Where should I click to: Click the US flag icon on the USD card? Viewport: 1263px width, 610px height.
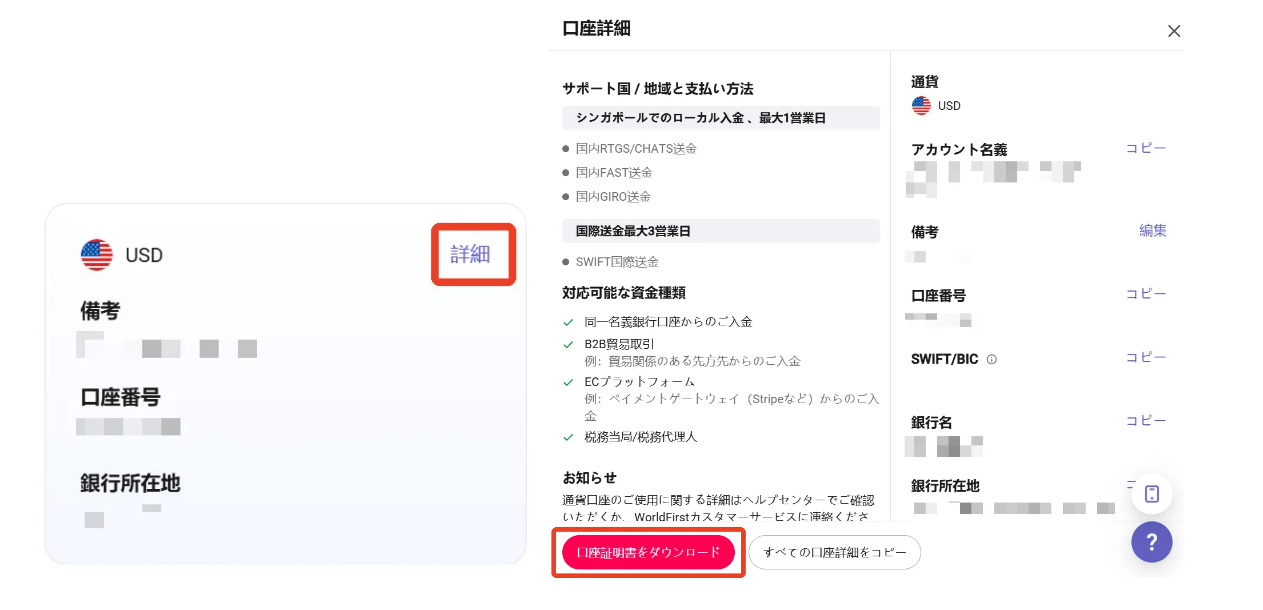pos(97,255)
